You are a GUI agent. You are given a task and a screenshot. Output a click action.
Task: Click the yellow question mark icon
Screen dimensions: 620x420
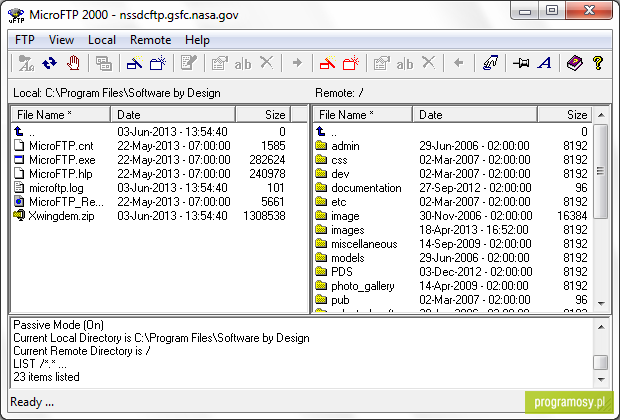coord(598,63)
